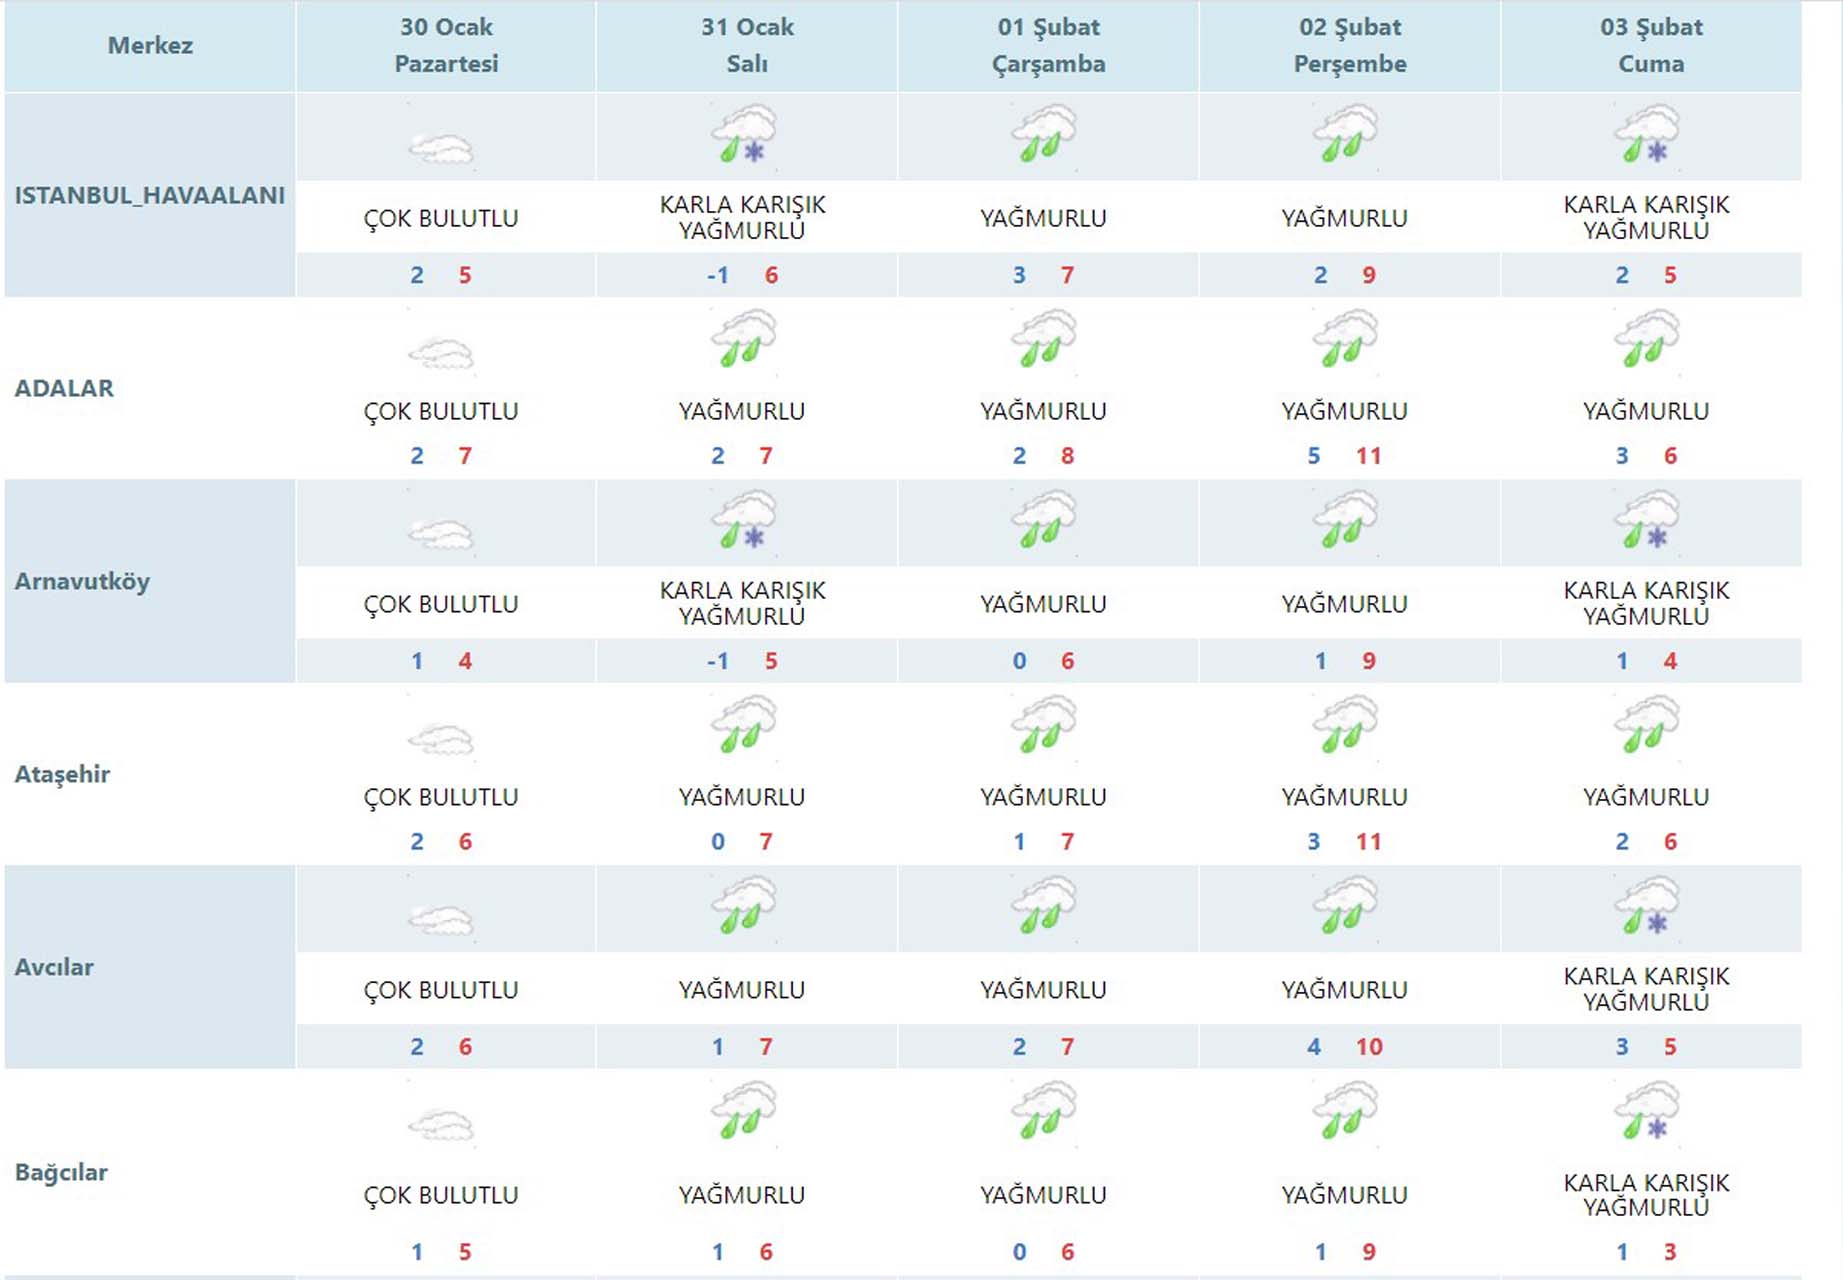Click the 02 Şubat Perşembe header
The width and height of the screenshot is (1843, 1280).
coord(1349,46)
